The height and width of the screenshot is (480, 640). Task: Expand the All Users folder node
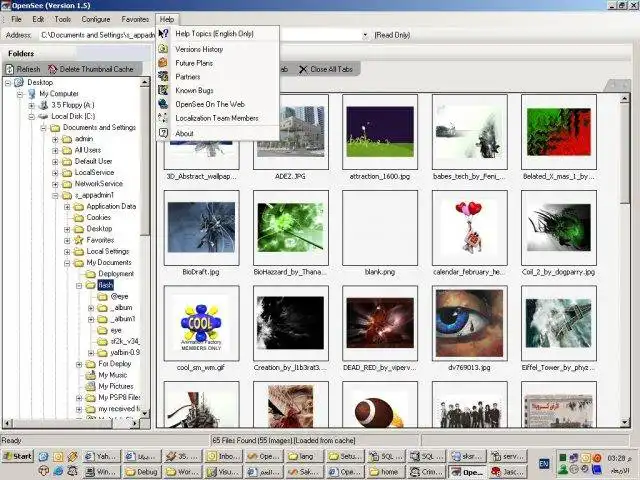point(56,150)
